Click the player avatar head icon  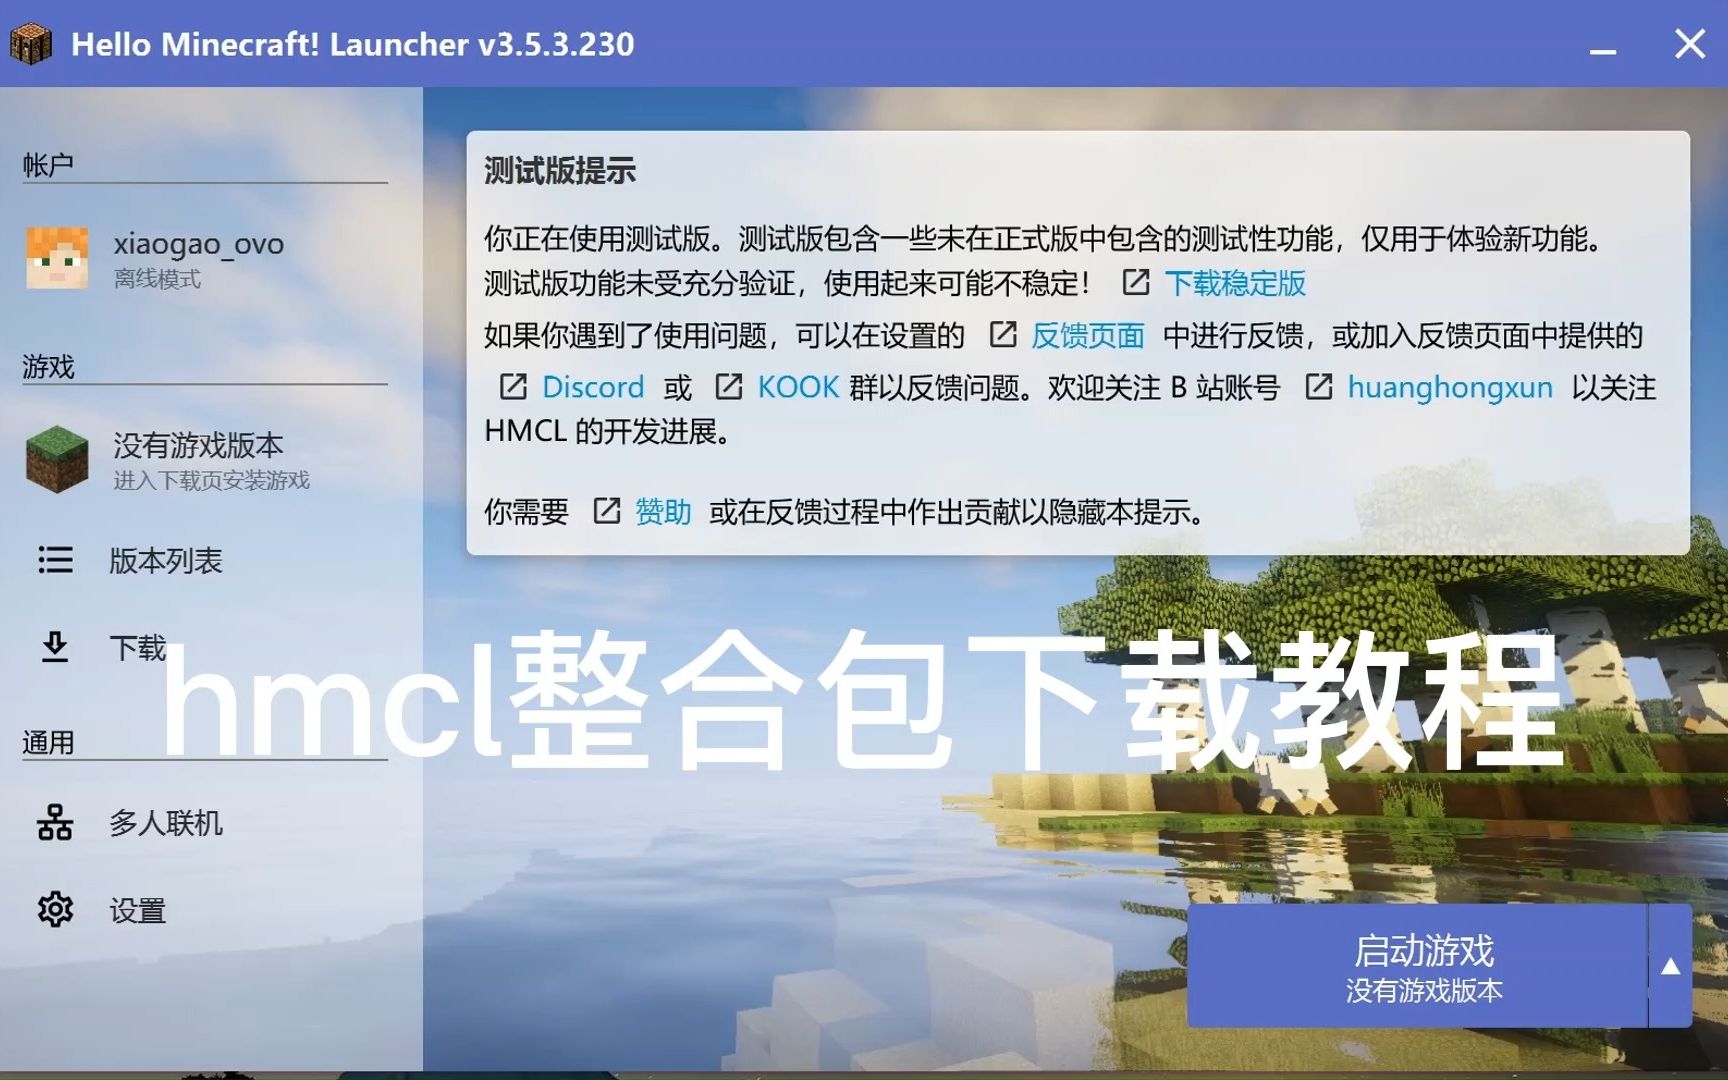(56, 258)
